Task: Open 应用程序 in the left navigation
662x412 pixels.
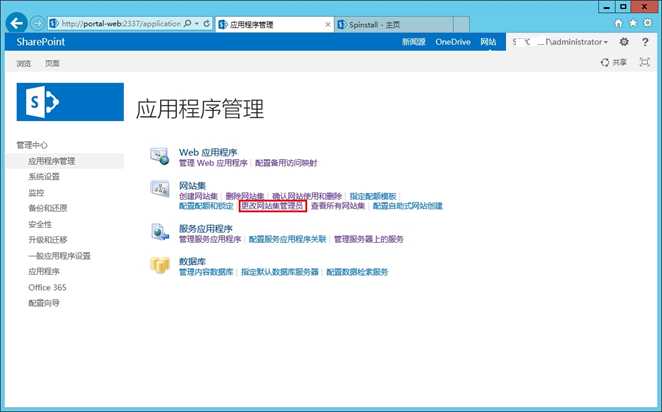Action: tap(44, 271)
